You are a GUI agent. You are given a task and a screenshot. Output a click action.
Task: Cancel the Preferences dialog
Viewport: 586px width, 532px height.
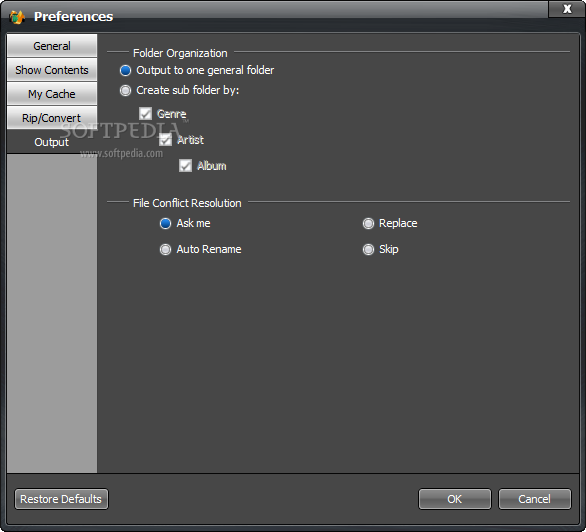(535, 499)
